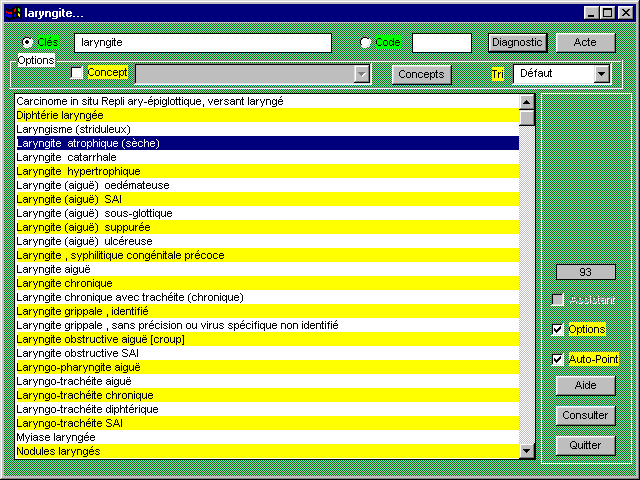This screenshot has width=640, height=480.
Task: Select Laryngite (aiguë) sous-glottique row
Action: click(267, 213)
